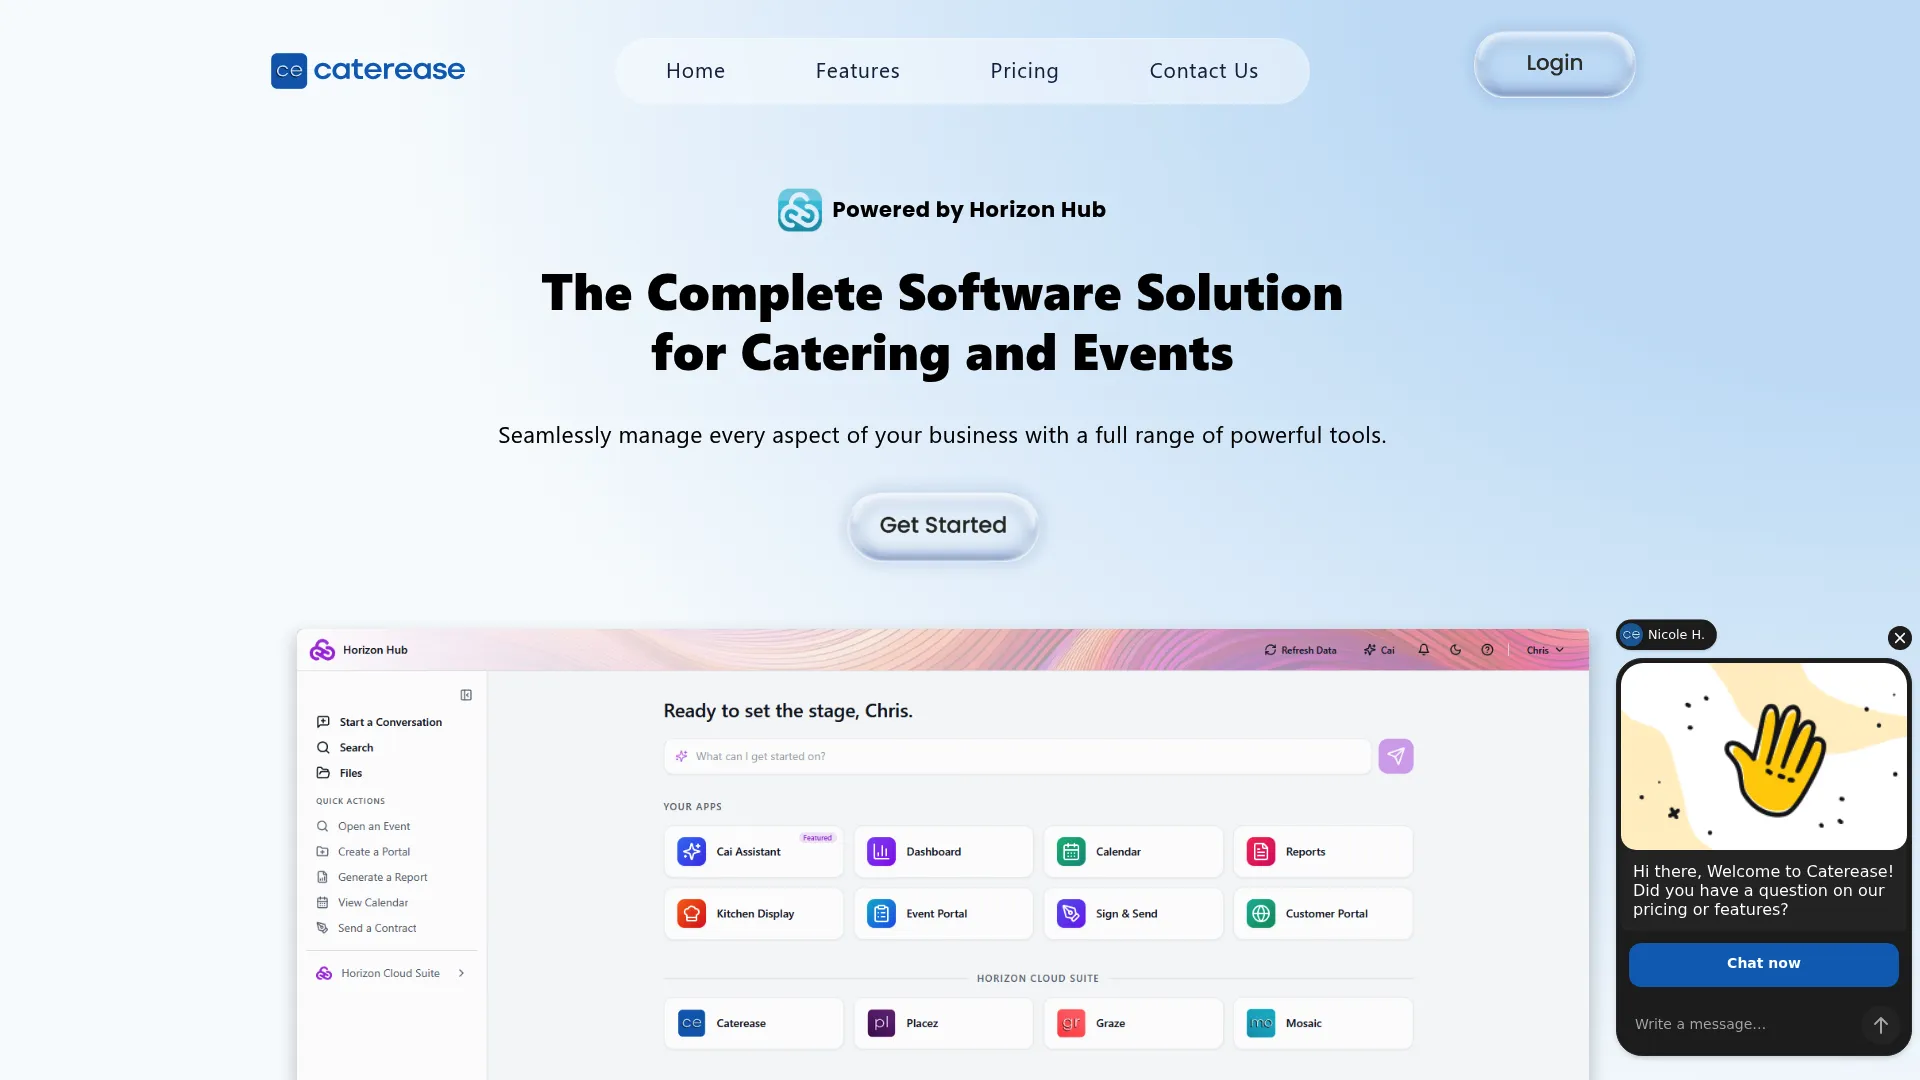Open the Customer Portal app tile
The width and height of the screenshot is (1920, 1080).
(1323, 914)
